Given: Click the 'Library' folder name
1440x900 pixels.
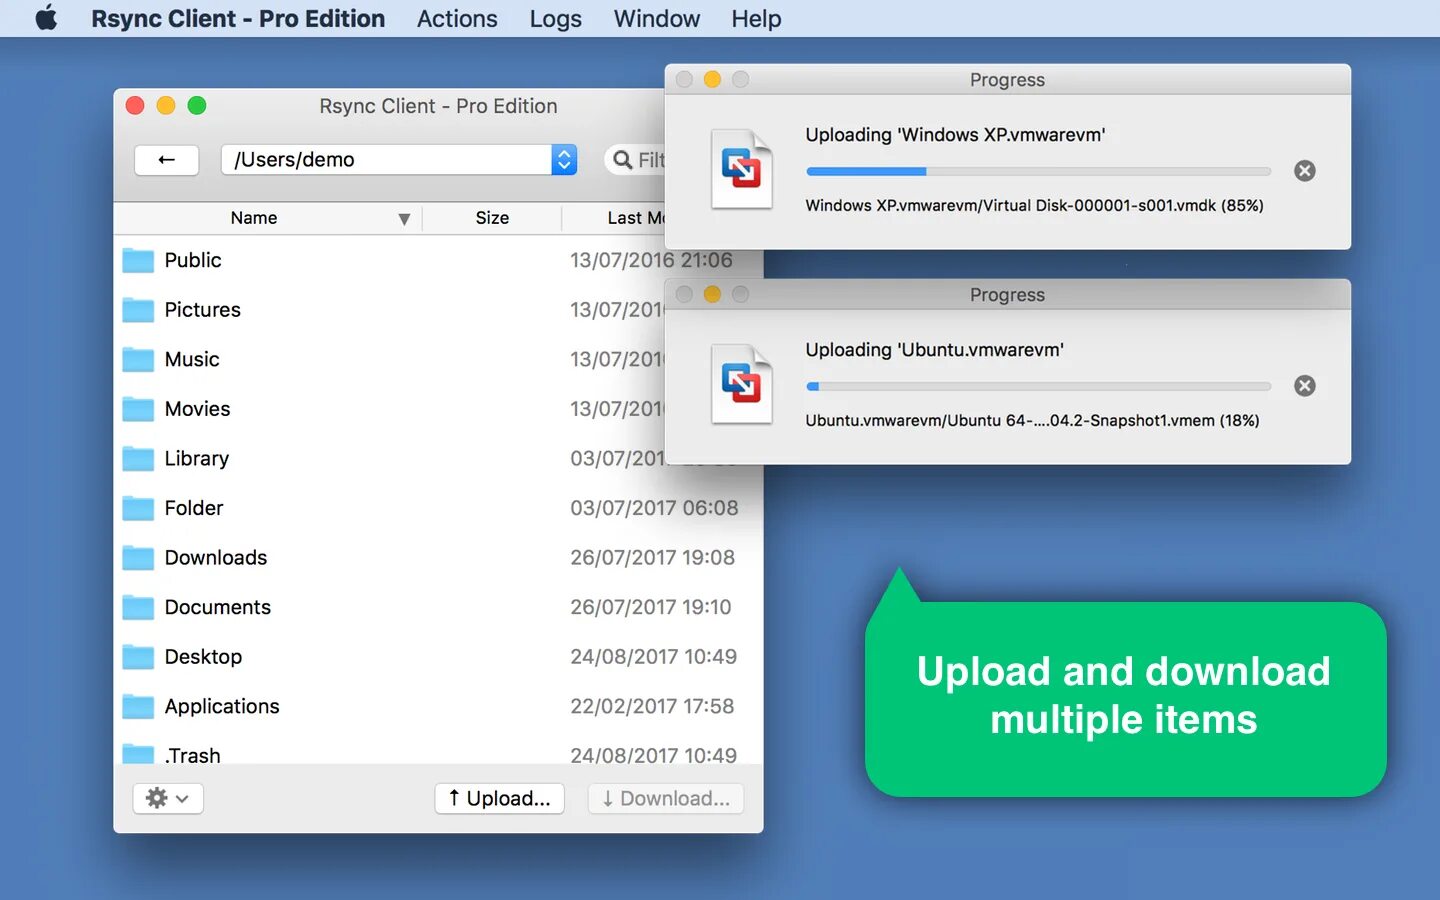Looking at the screenshot, I should coord(197,459).
